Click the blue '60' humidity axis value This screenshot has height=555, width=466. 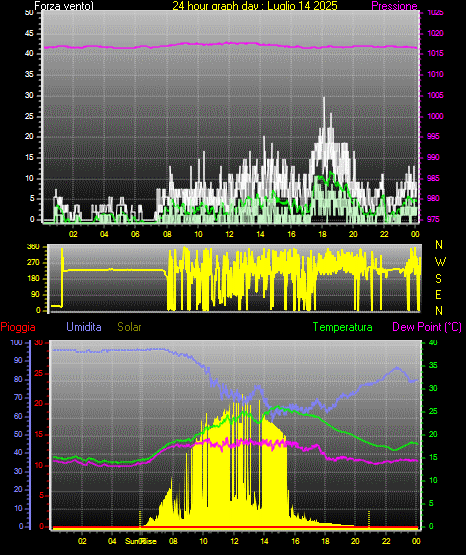[x=18, y=416]
